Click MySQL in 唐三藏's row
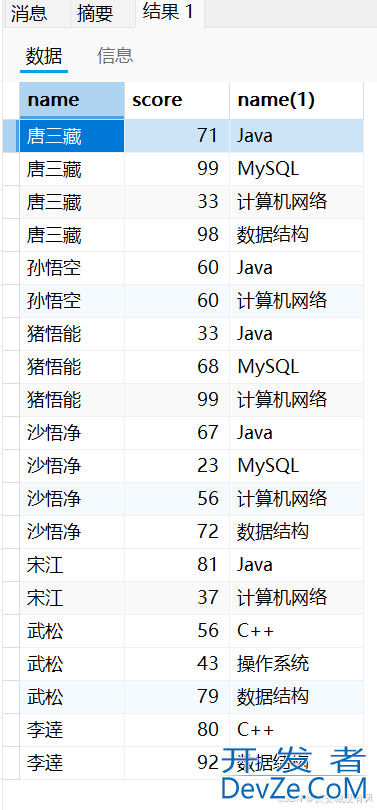The image size is (377, 810). coord(296,169)
